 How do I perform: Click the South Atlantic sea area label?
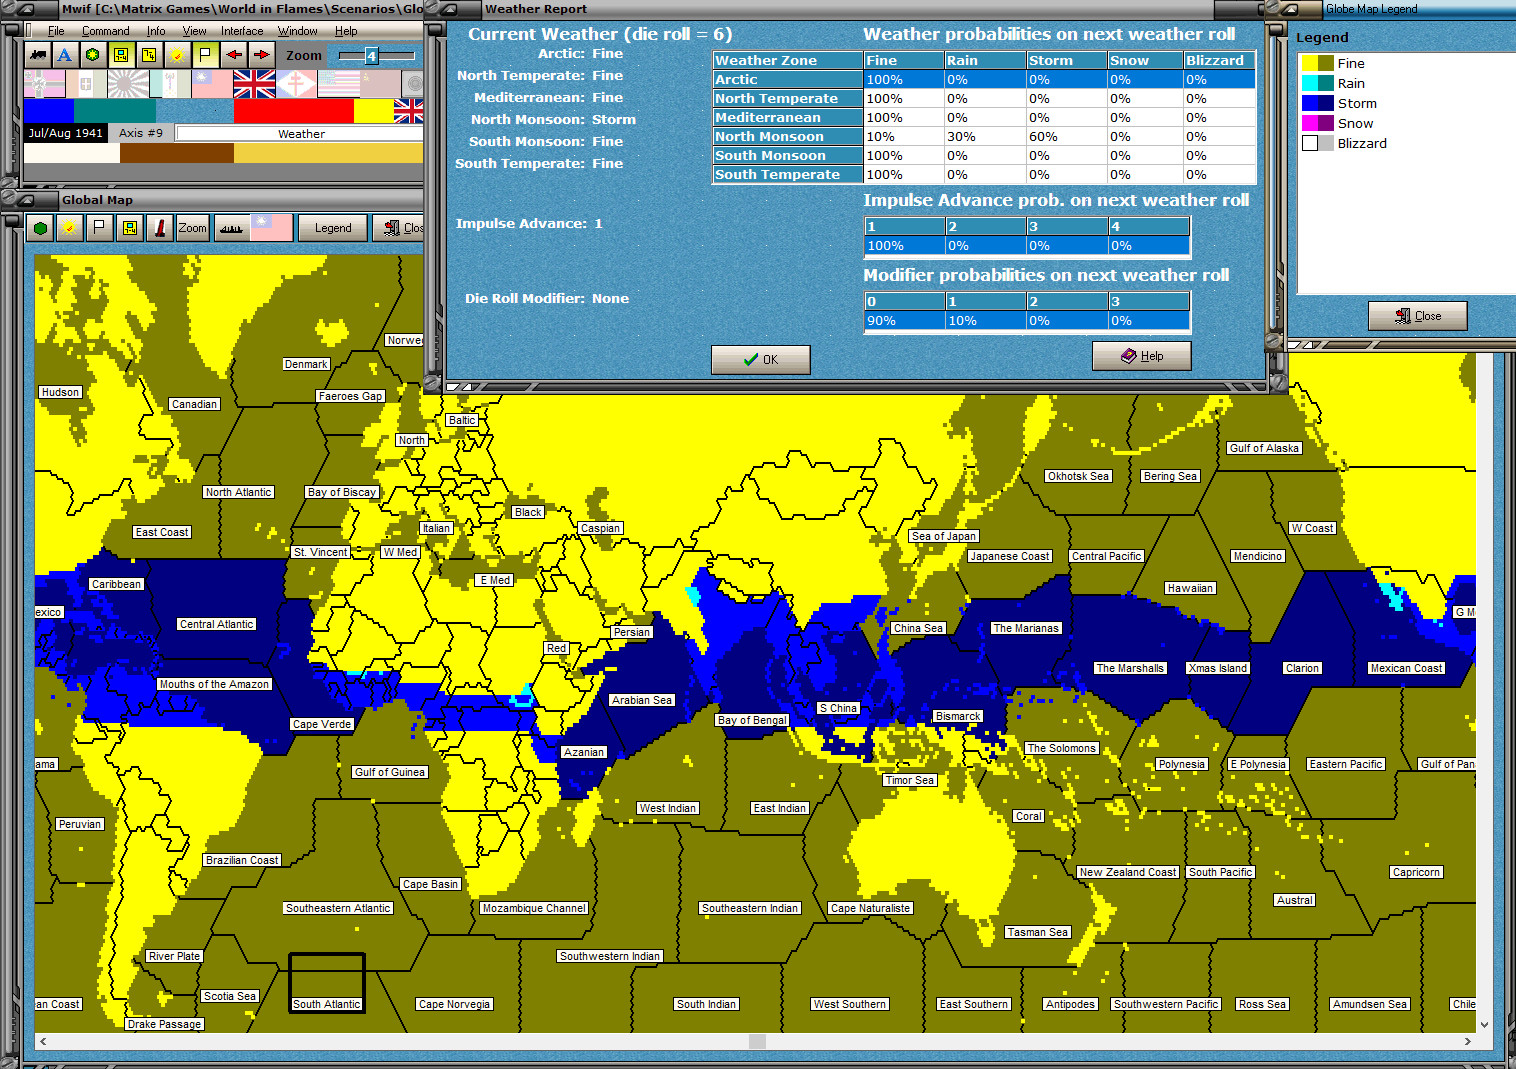coord(327,1004)
